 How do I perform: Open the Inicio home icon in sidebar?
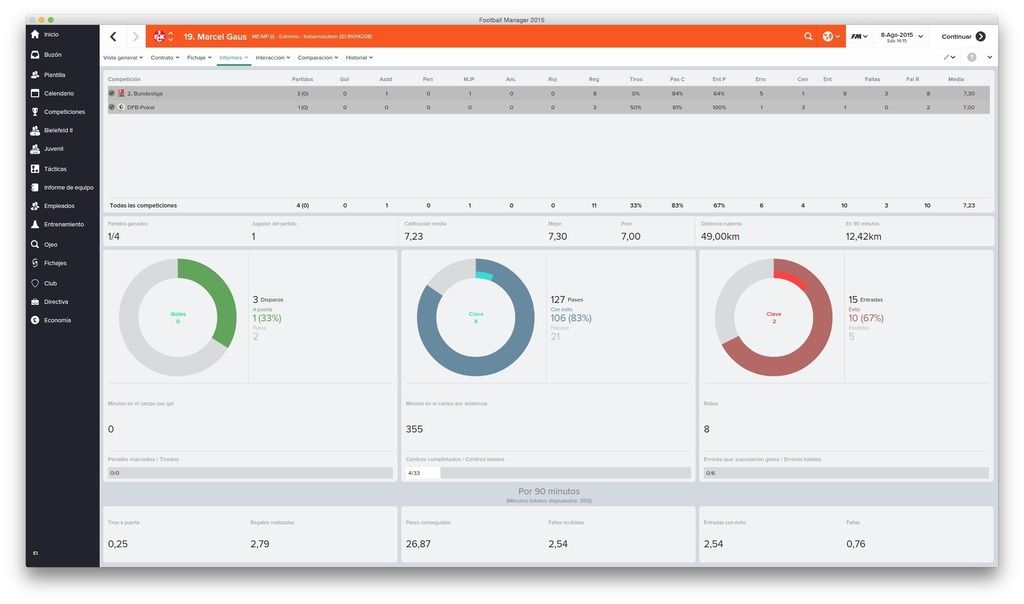click(x=35, y=34)
